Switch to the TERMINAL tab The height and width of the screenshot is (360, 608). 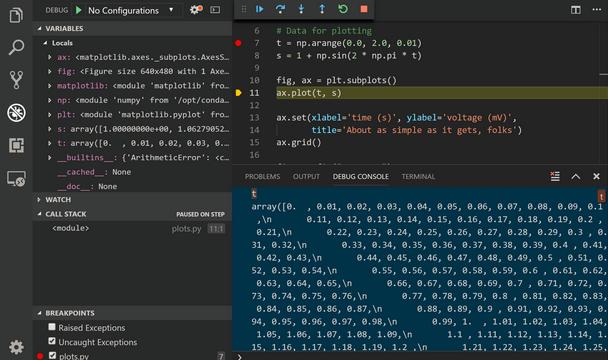click(x=418, y=177)
